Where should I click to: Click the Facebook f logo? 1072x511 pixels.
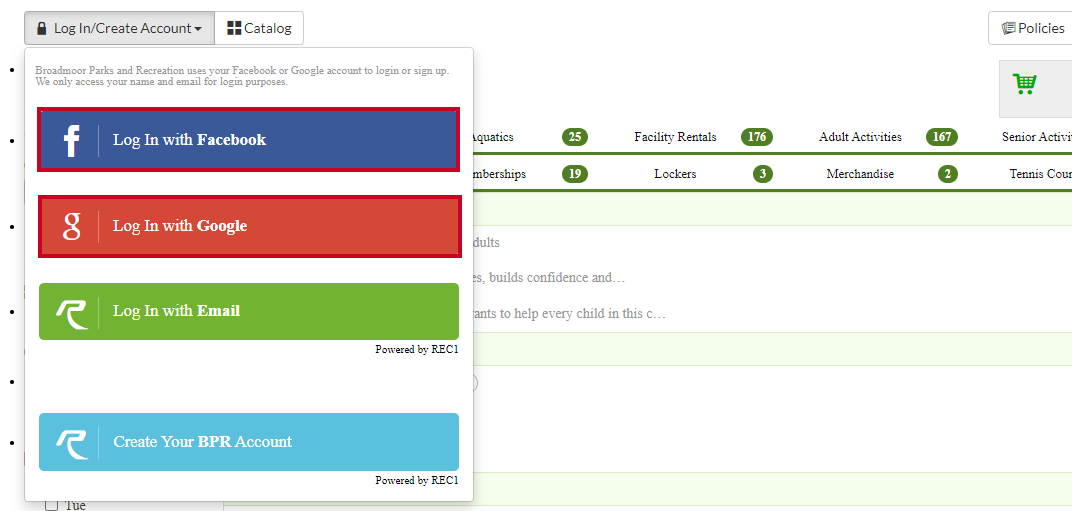click(x=71, y=141)
